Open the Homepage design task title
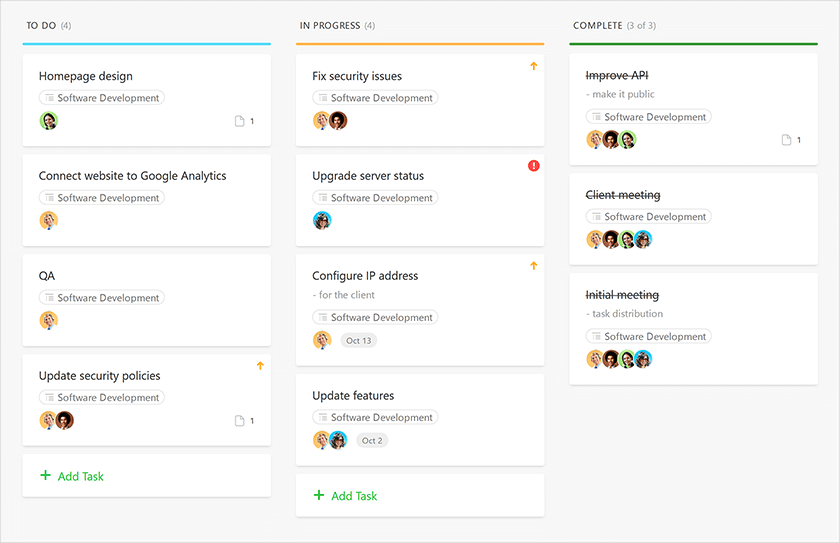840x543 pixels. point(86,76)
